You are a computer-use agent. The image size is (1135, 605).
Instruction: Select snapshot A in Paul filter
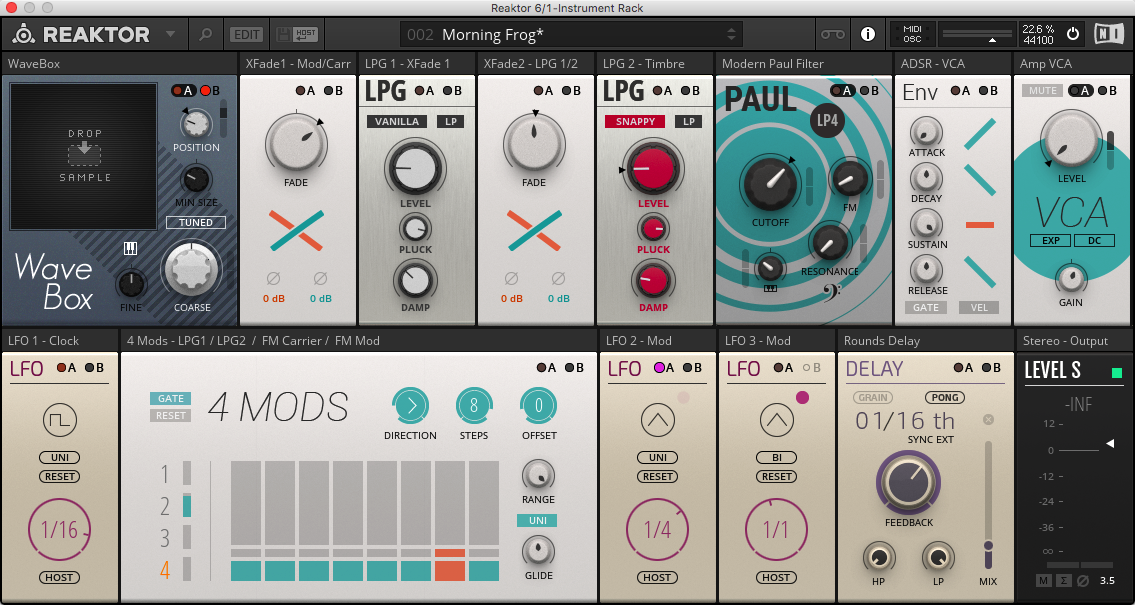pyautogui.click(x=843, y=90)
